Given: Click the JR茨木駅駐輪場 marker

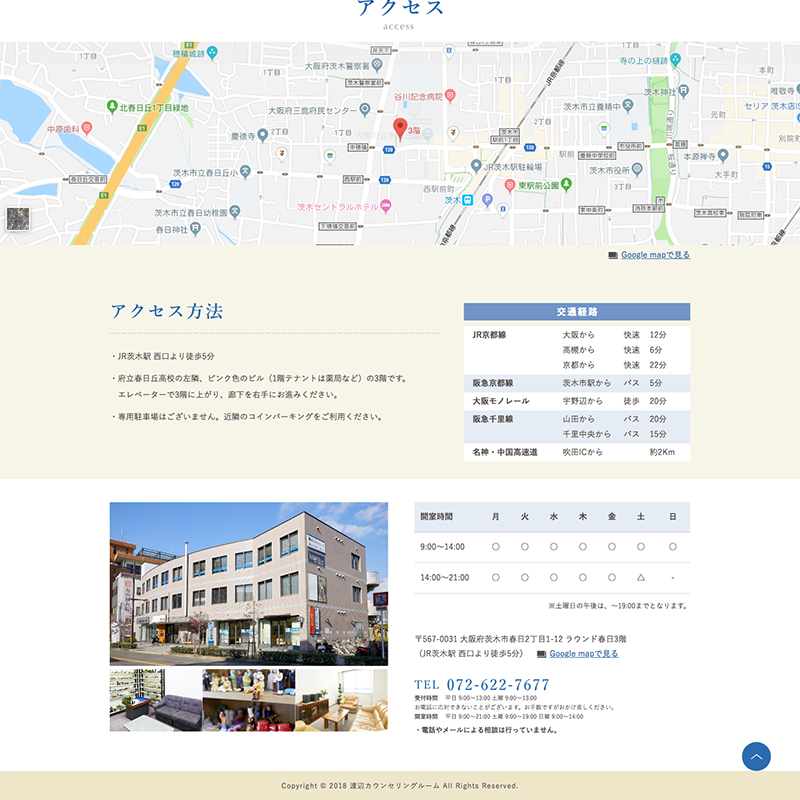Looking at the screenshot, I should 476,166.
